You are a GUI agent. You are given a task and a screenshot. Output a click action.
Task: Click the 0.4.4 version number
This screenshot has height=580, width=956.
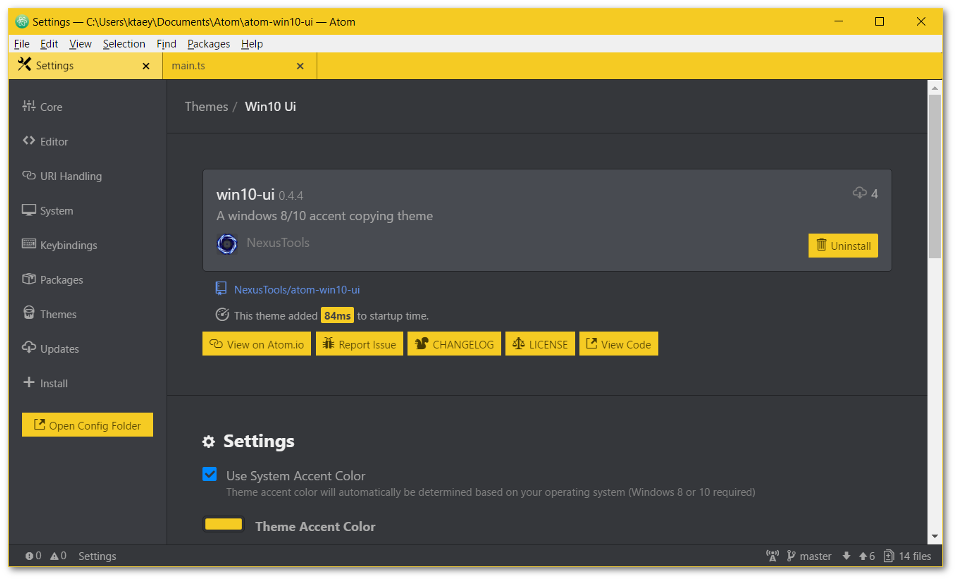pos(291,196)
